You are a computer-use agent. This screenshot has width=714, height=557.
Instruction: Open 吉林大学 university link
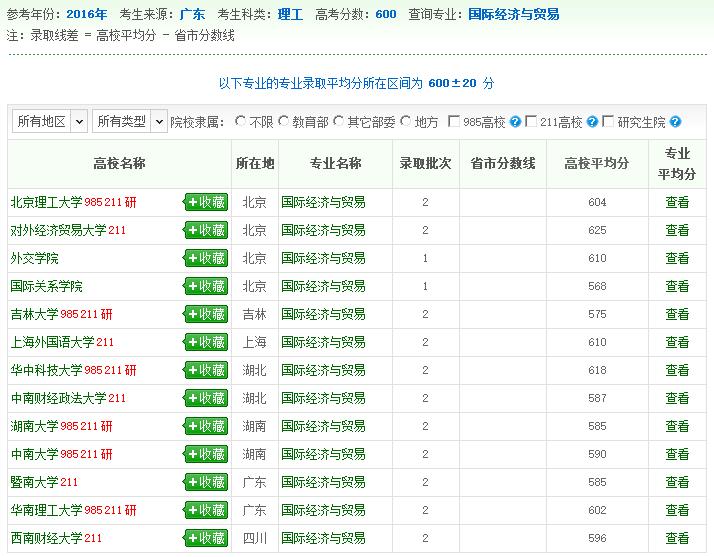35,314
